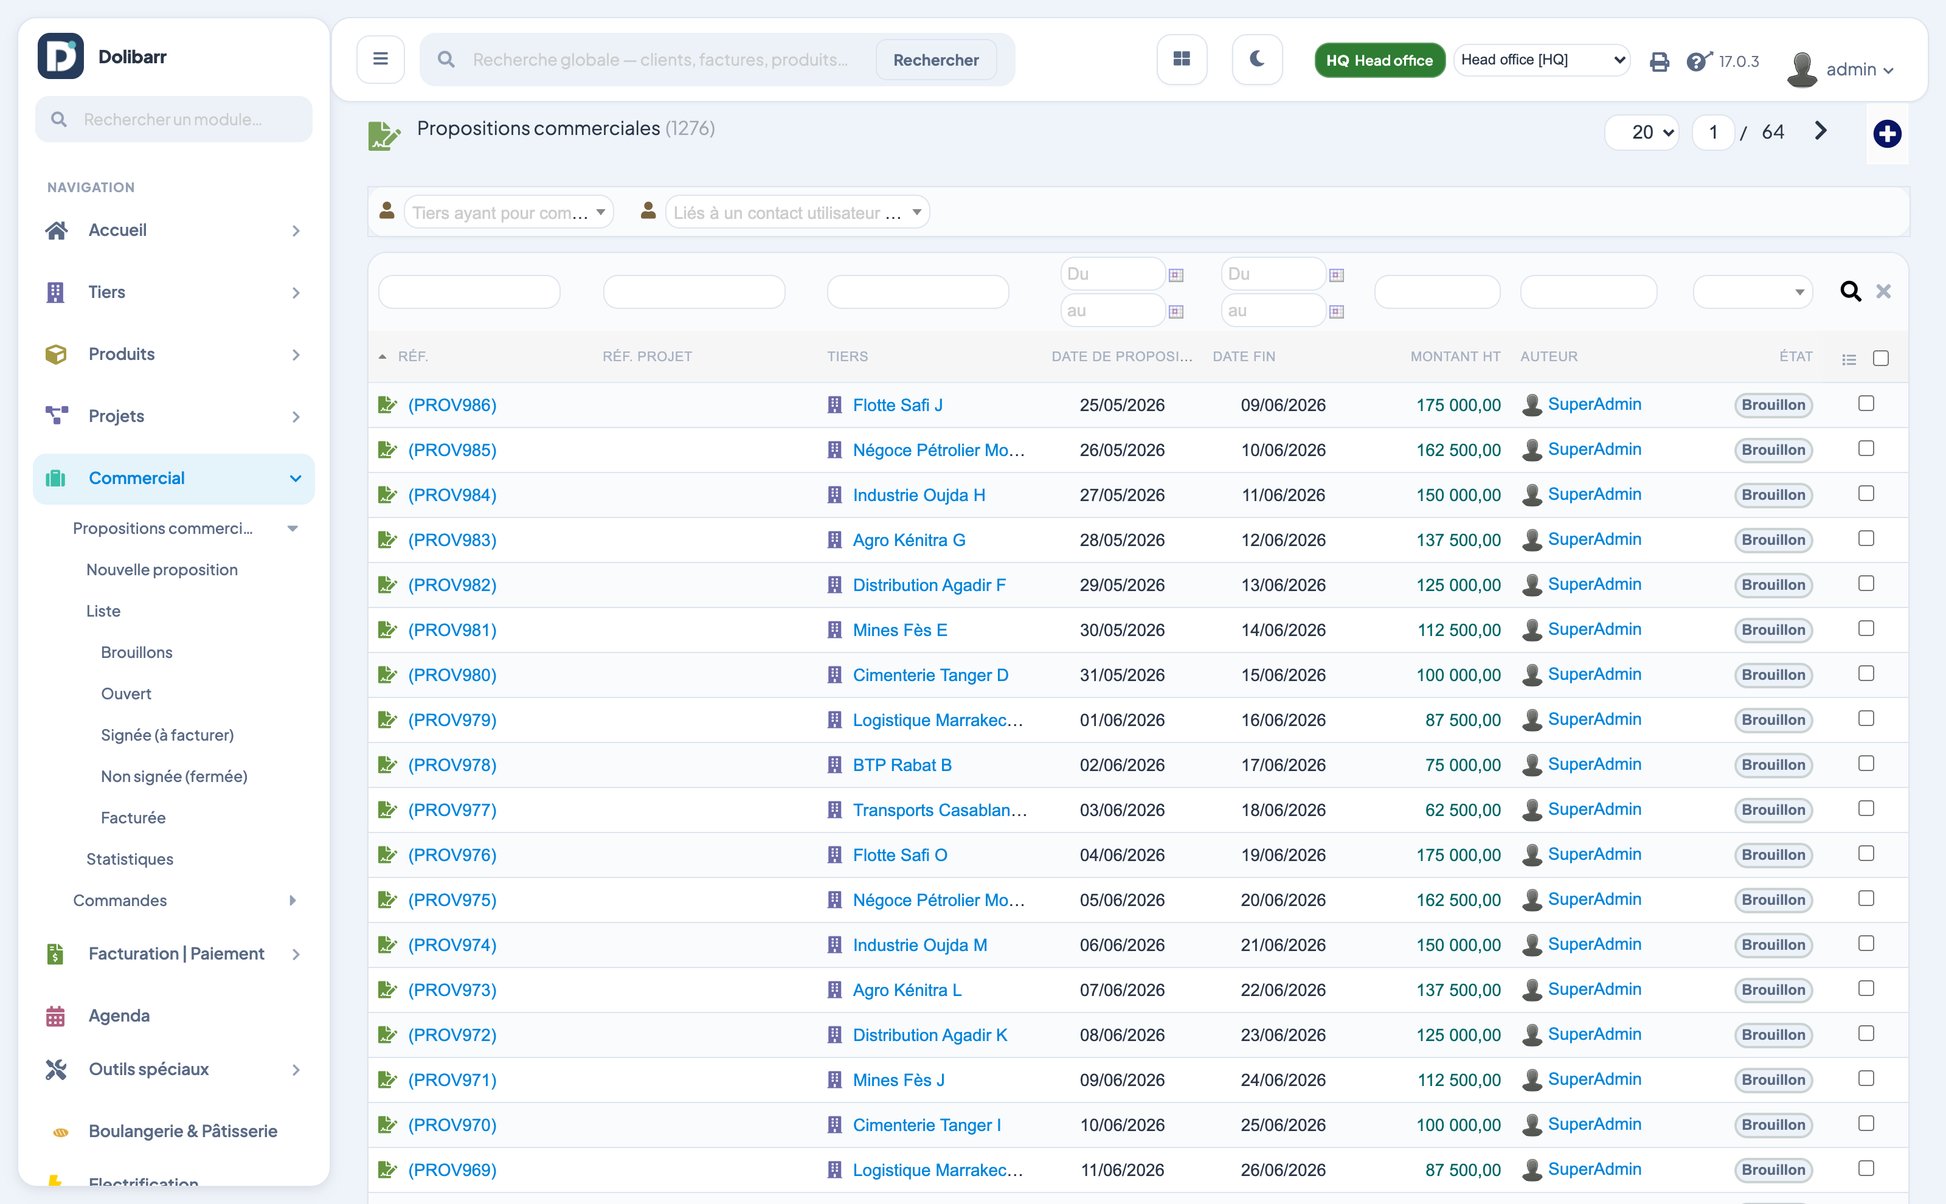Check the box for row (PROV984)
The image size is (1946, 1204).
click(1866, 494)
